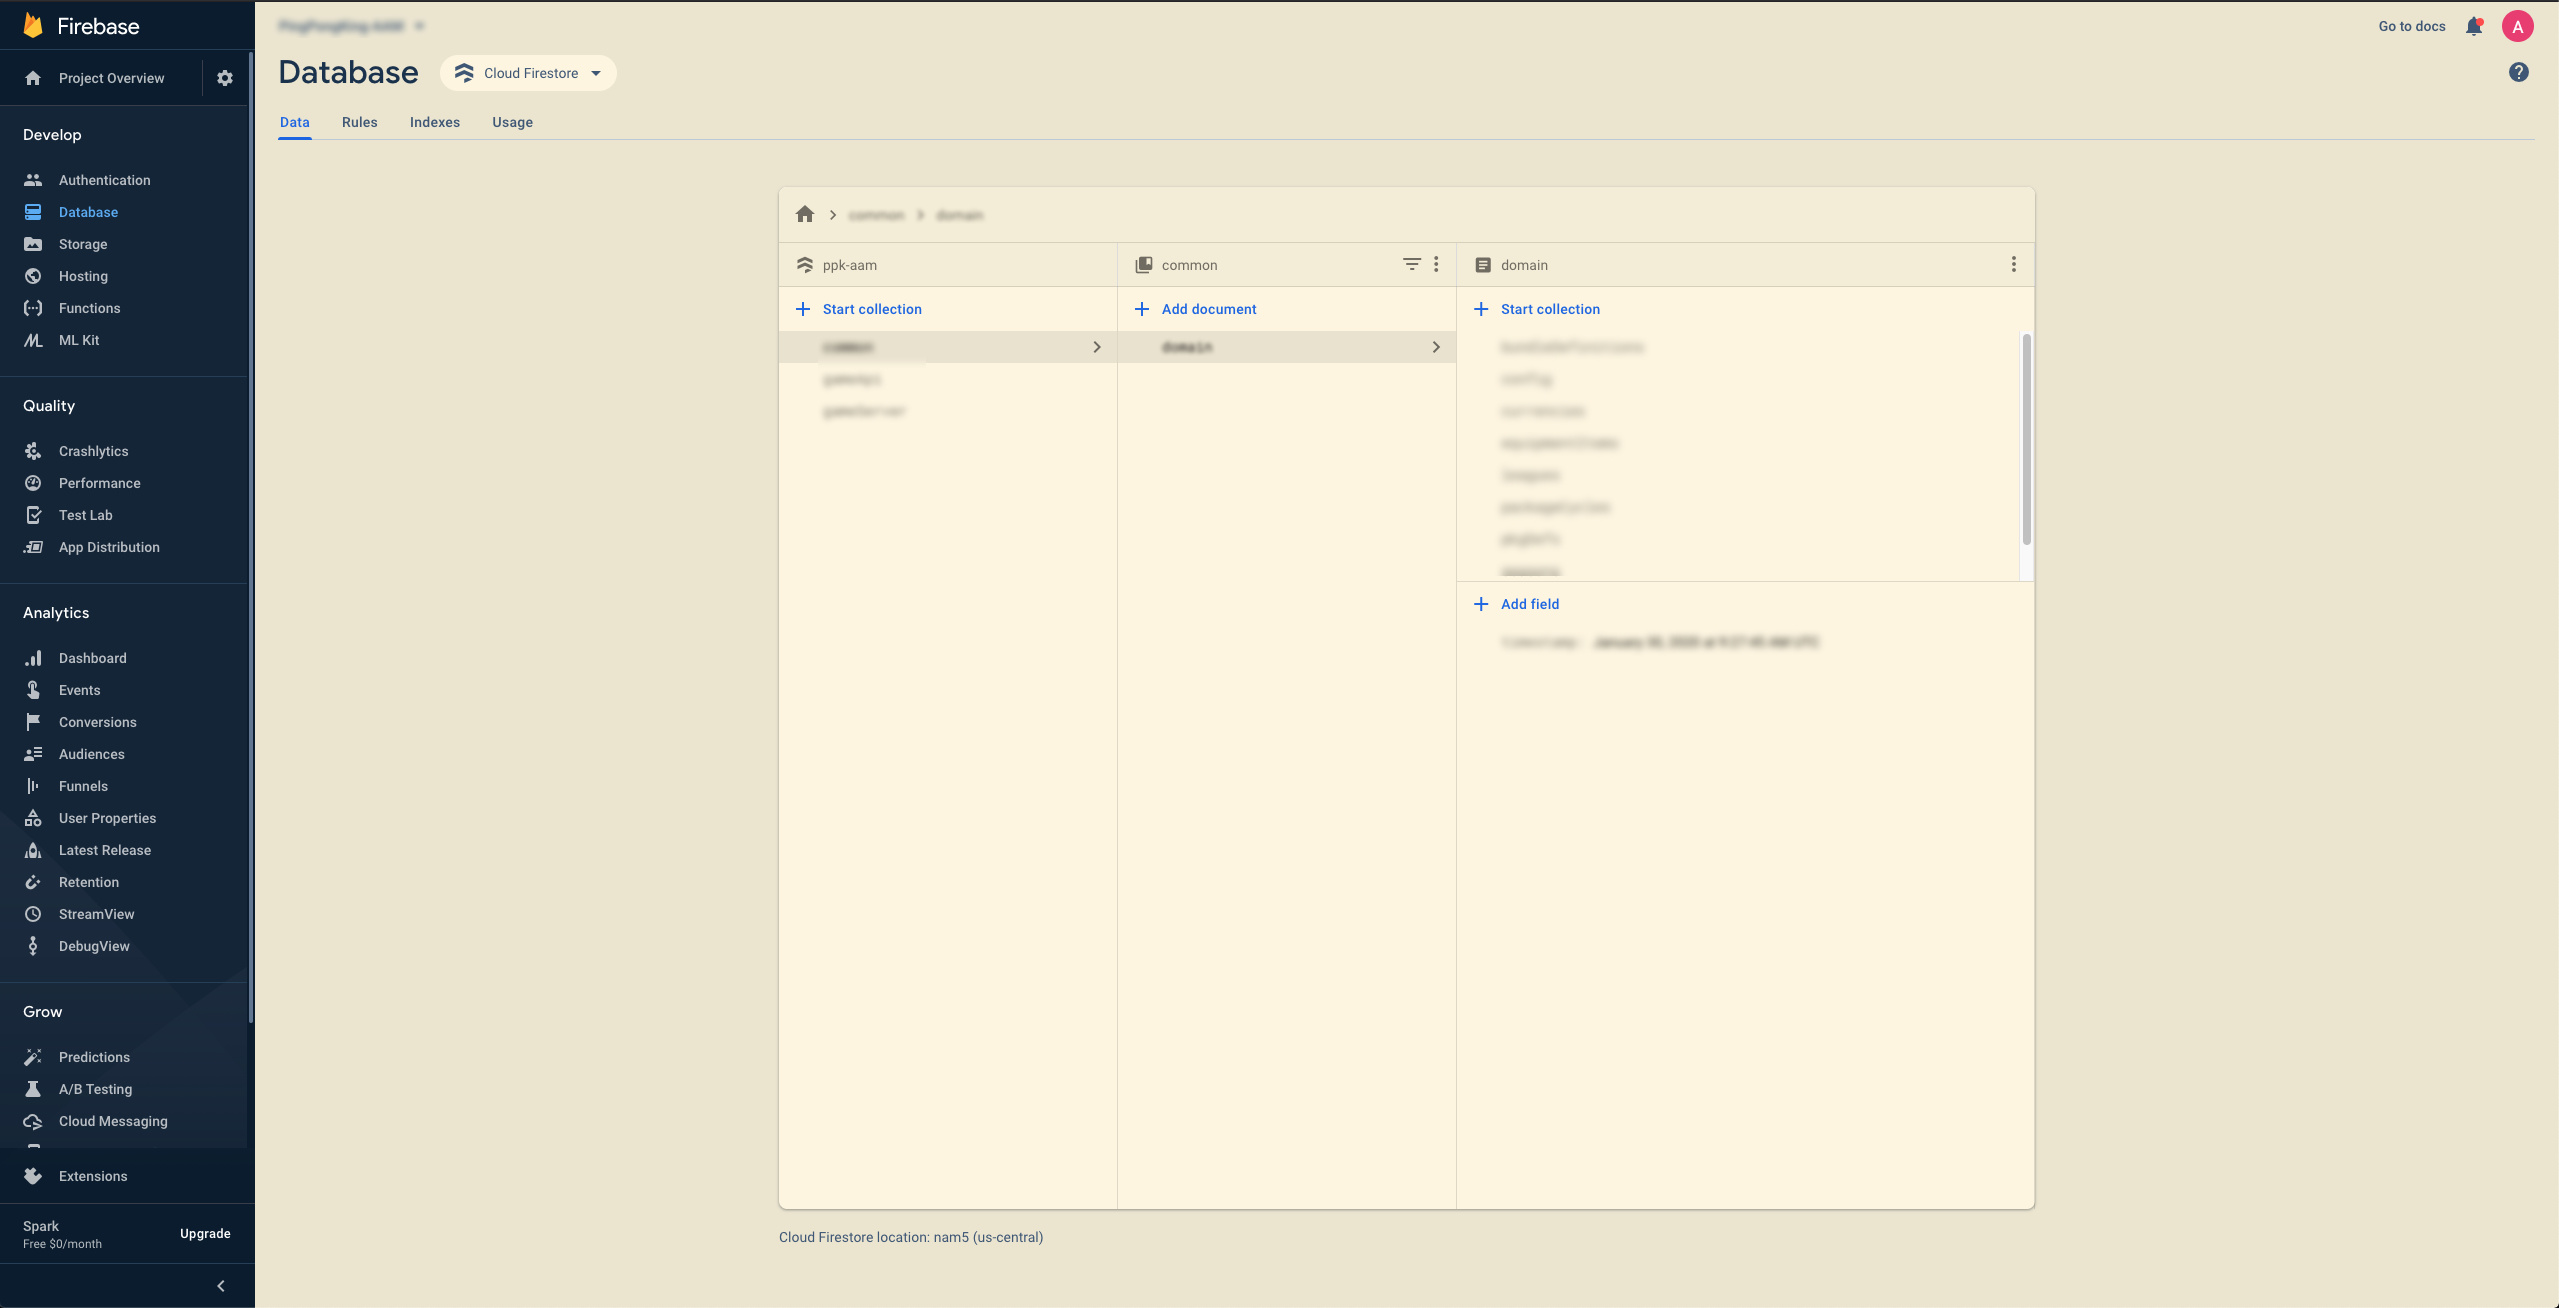Open Crashlytics in the sidebar

[93, 451]
